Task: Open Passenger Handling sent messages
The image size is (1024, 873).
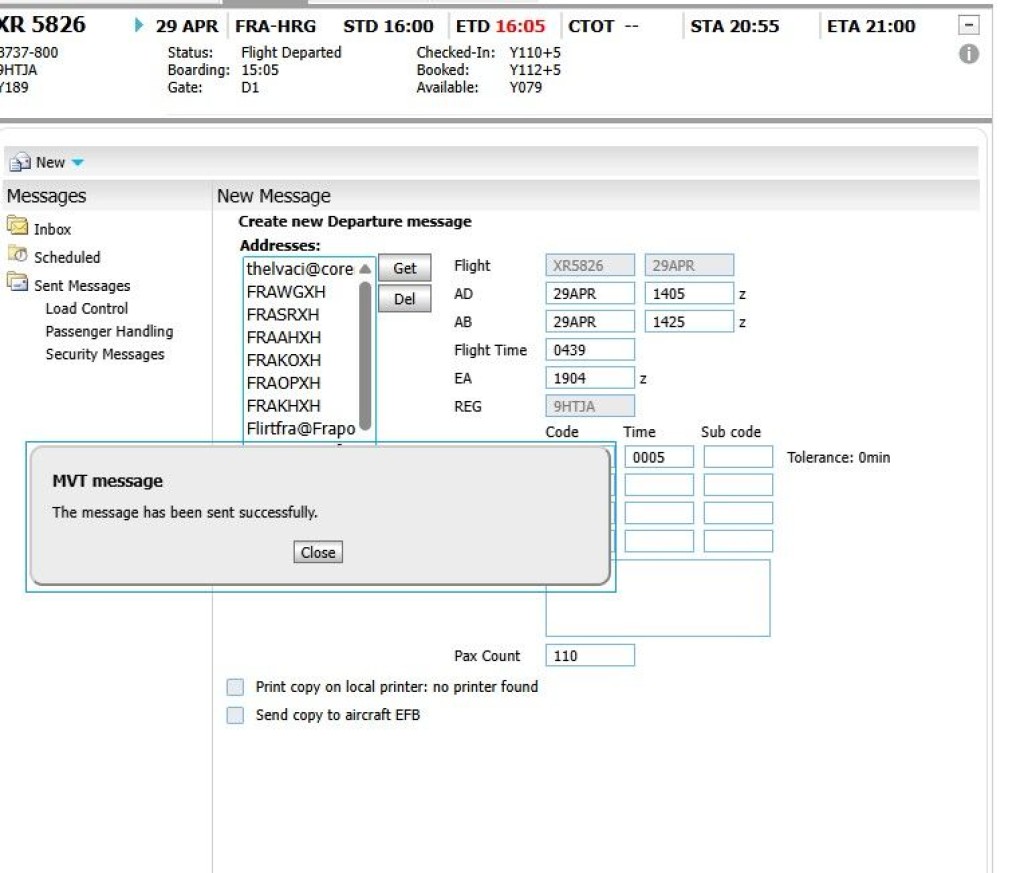Action: (x=109, y=331)
